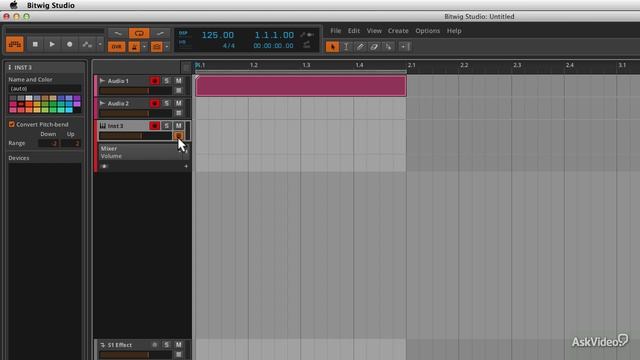640x360 pixels.
Task: Enable punch-out toggle right of loop
Action: click(x=160, y=33)
